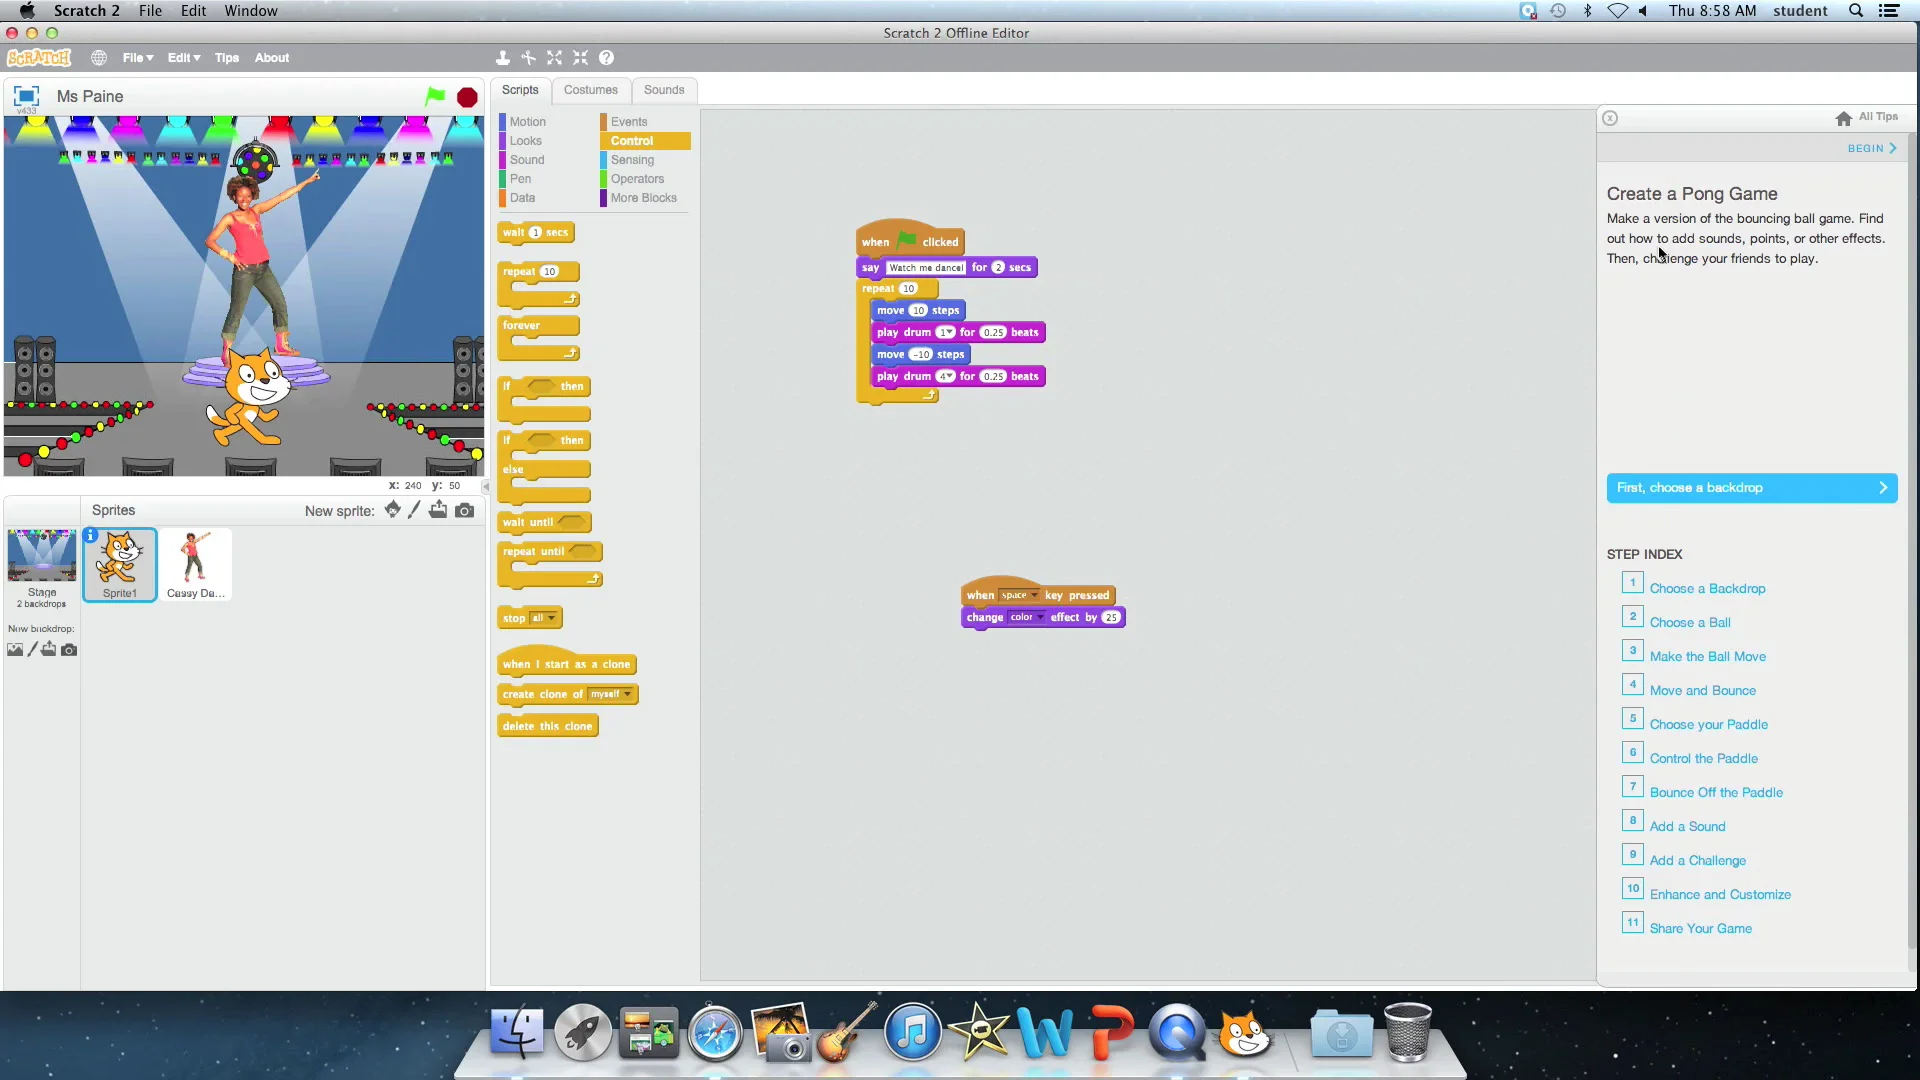Click the green flag to run the project
The width and height of the screenshot is (1920, 1080).
[434, 96]
